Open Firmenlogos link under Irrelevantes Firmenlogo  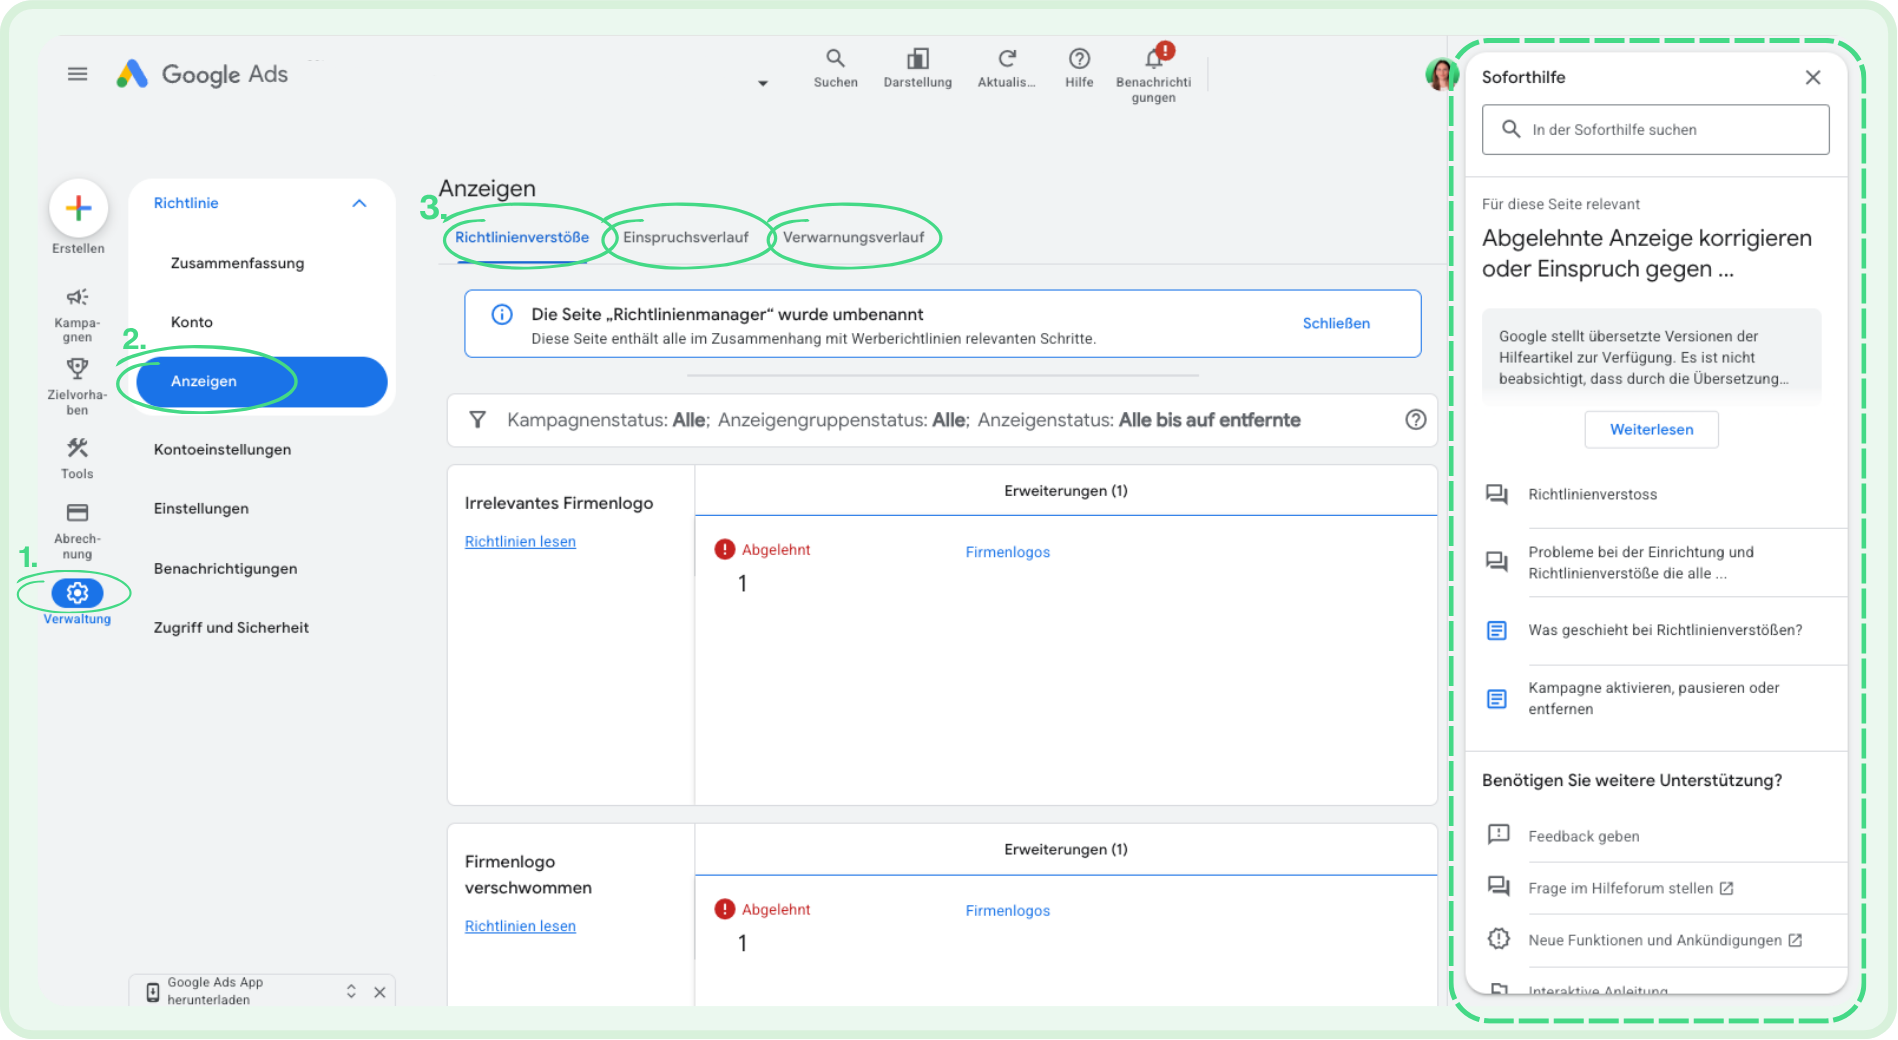(1007, 552)
